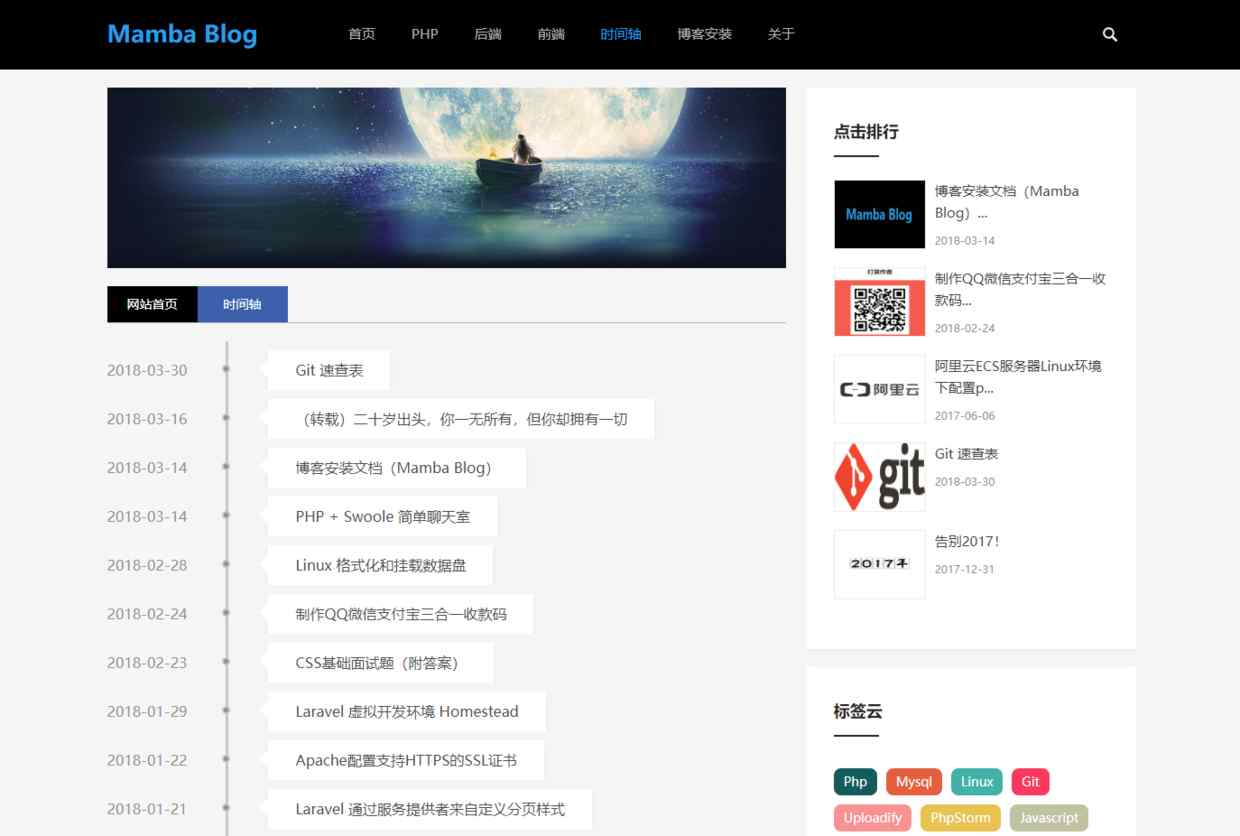
Task: Switch to the 网站首页 tab
Action: [152, 304]
